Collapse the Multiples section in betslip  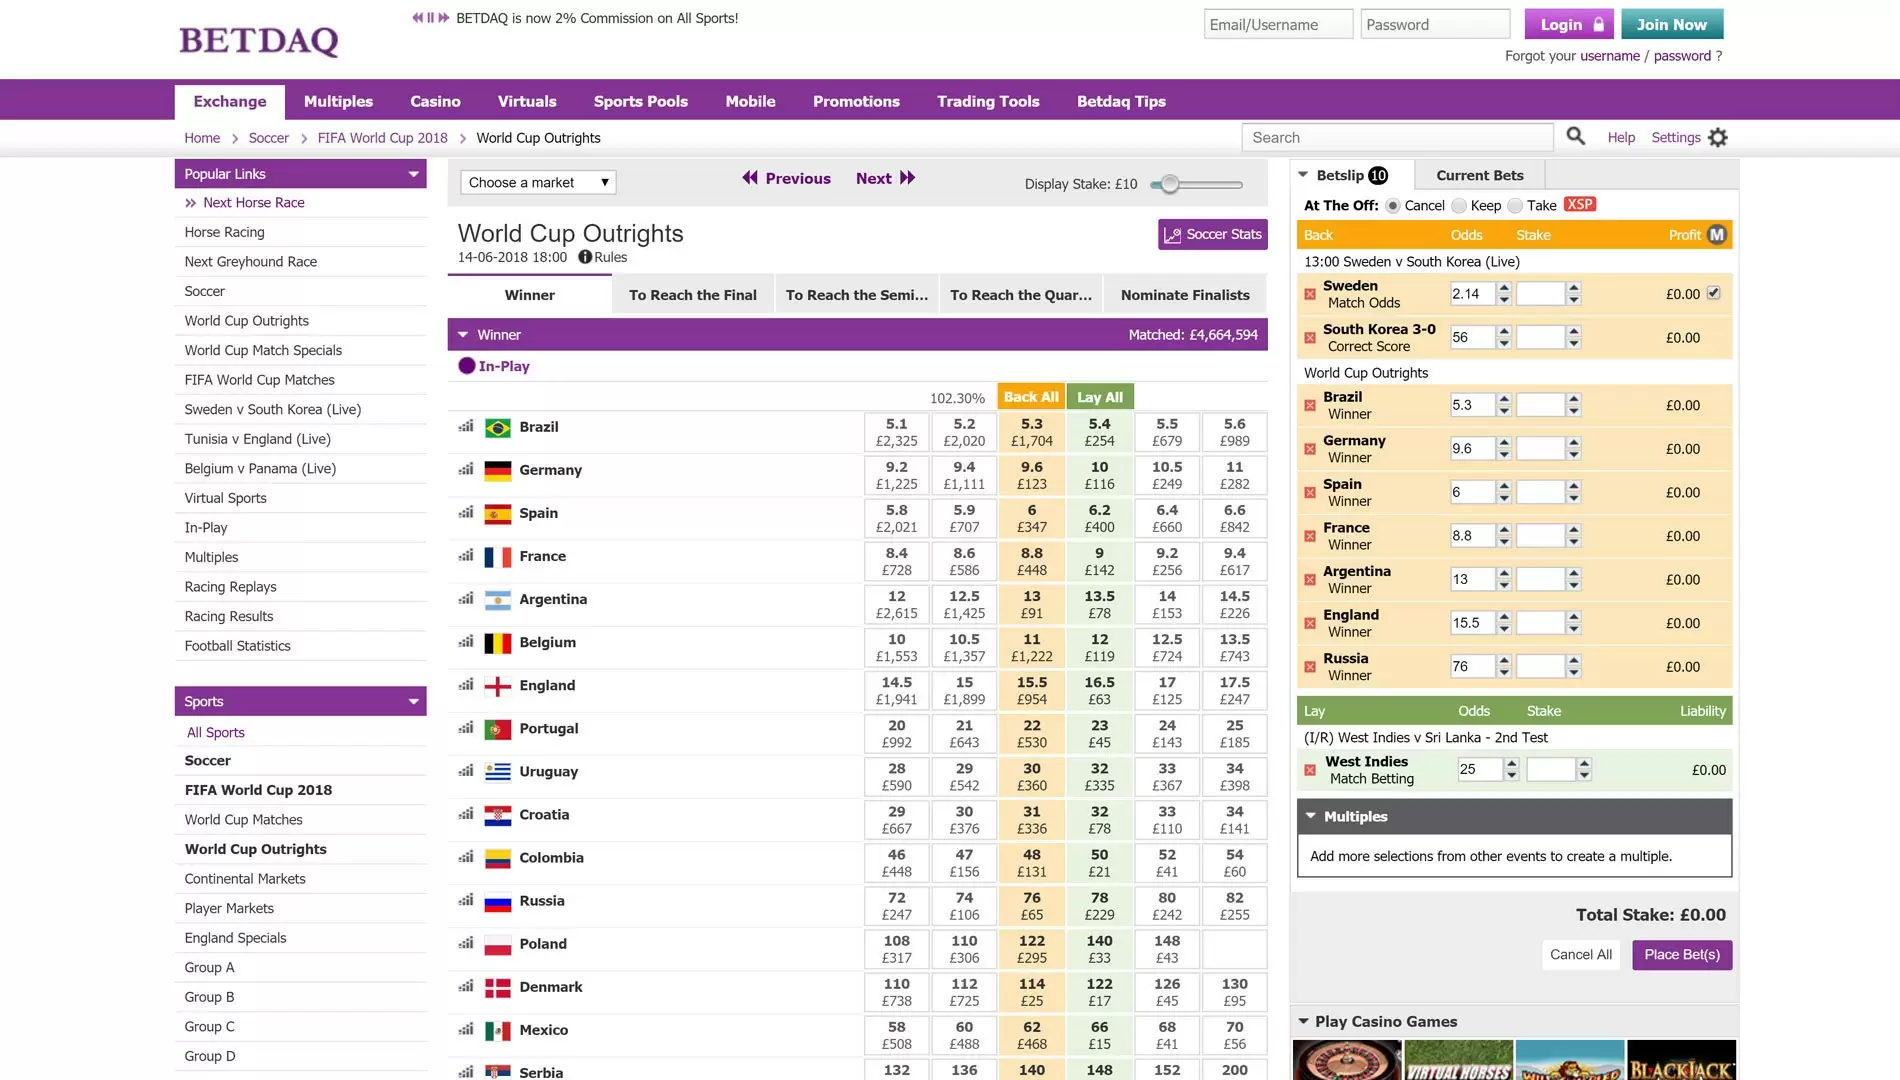(1310, 816)
